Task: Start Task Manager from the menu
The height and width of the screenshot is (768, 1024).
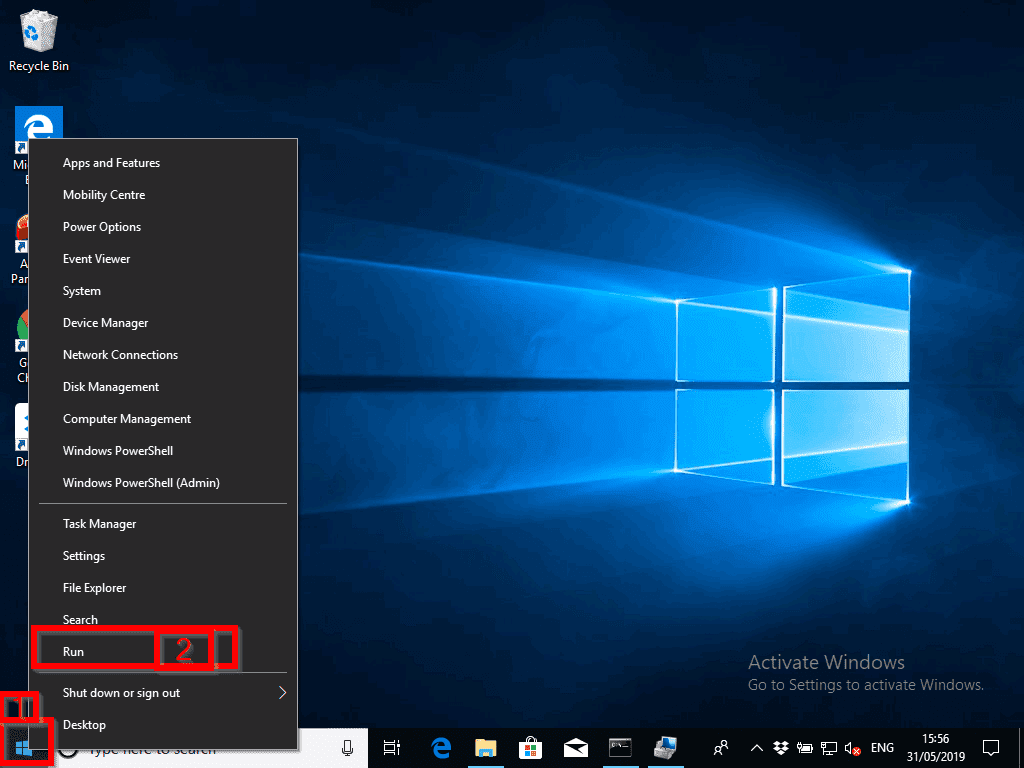Action: pyautogui.click(x=163, y=524)
